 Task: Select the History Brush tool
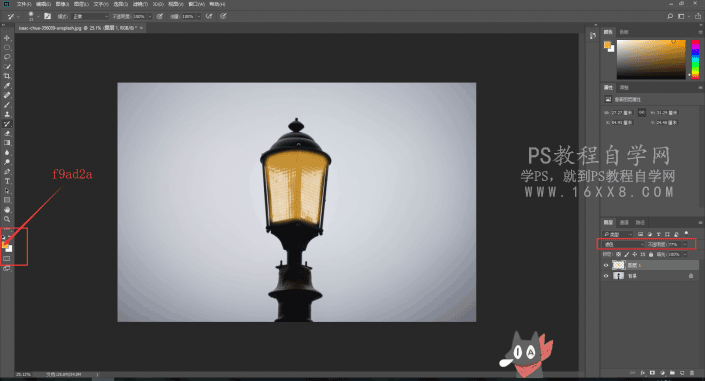pos(7,124)
